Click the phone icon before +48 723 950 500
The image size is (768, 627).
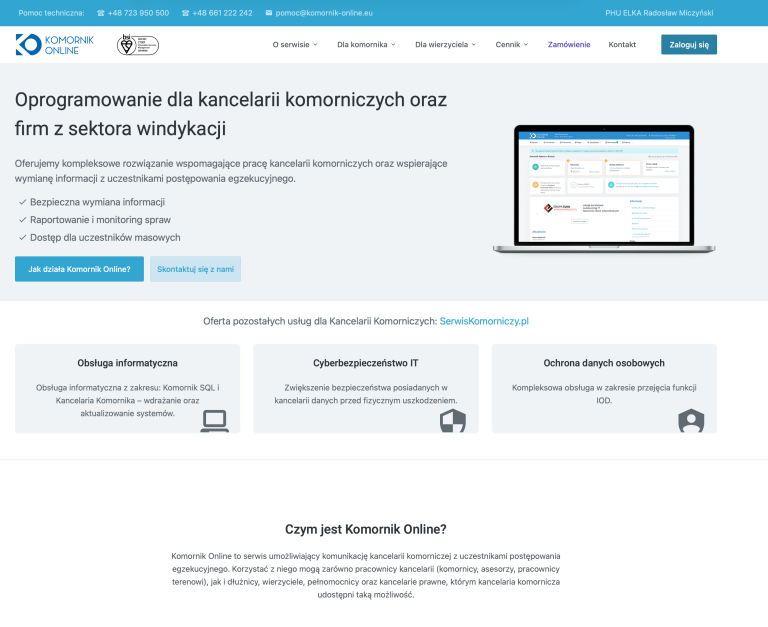click(x=101, y=13)
